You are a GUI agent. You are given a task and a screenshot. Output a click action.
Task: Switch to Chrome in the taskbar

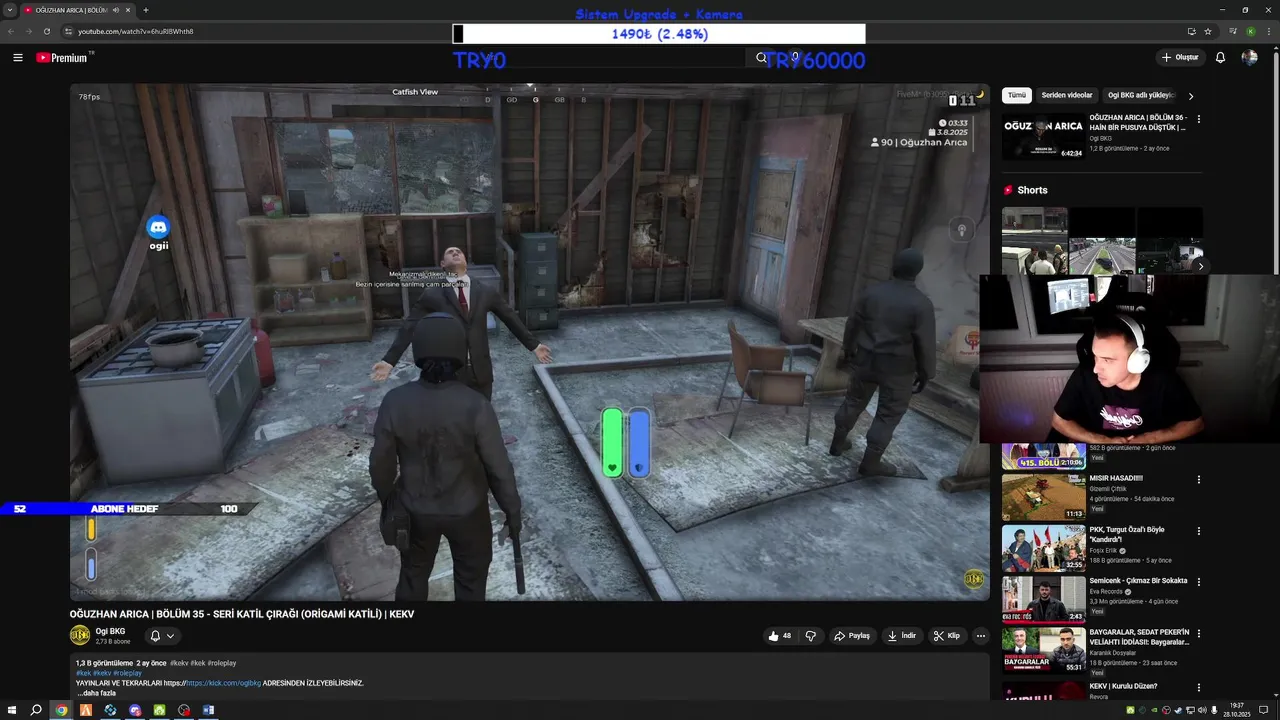point(61,710)
